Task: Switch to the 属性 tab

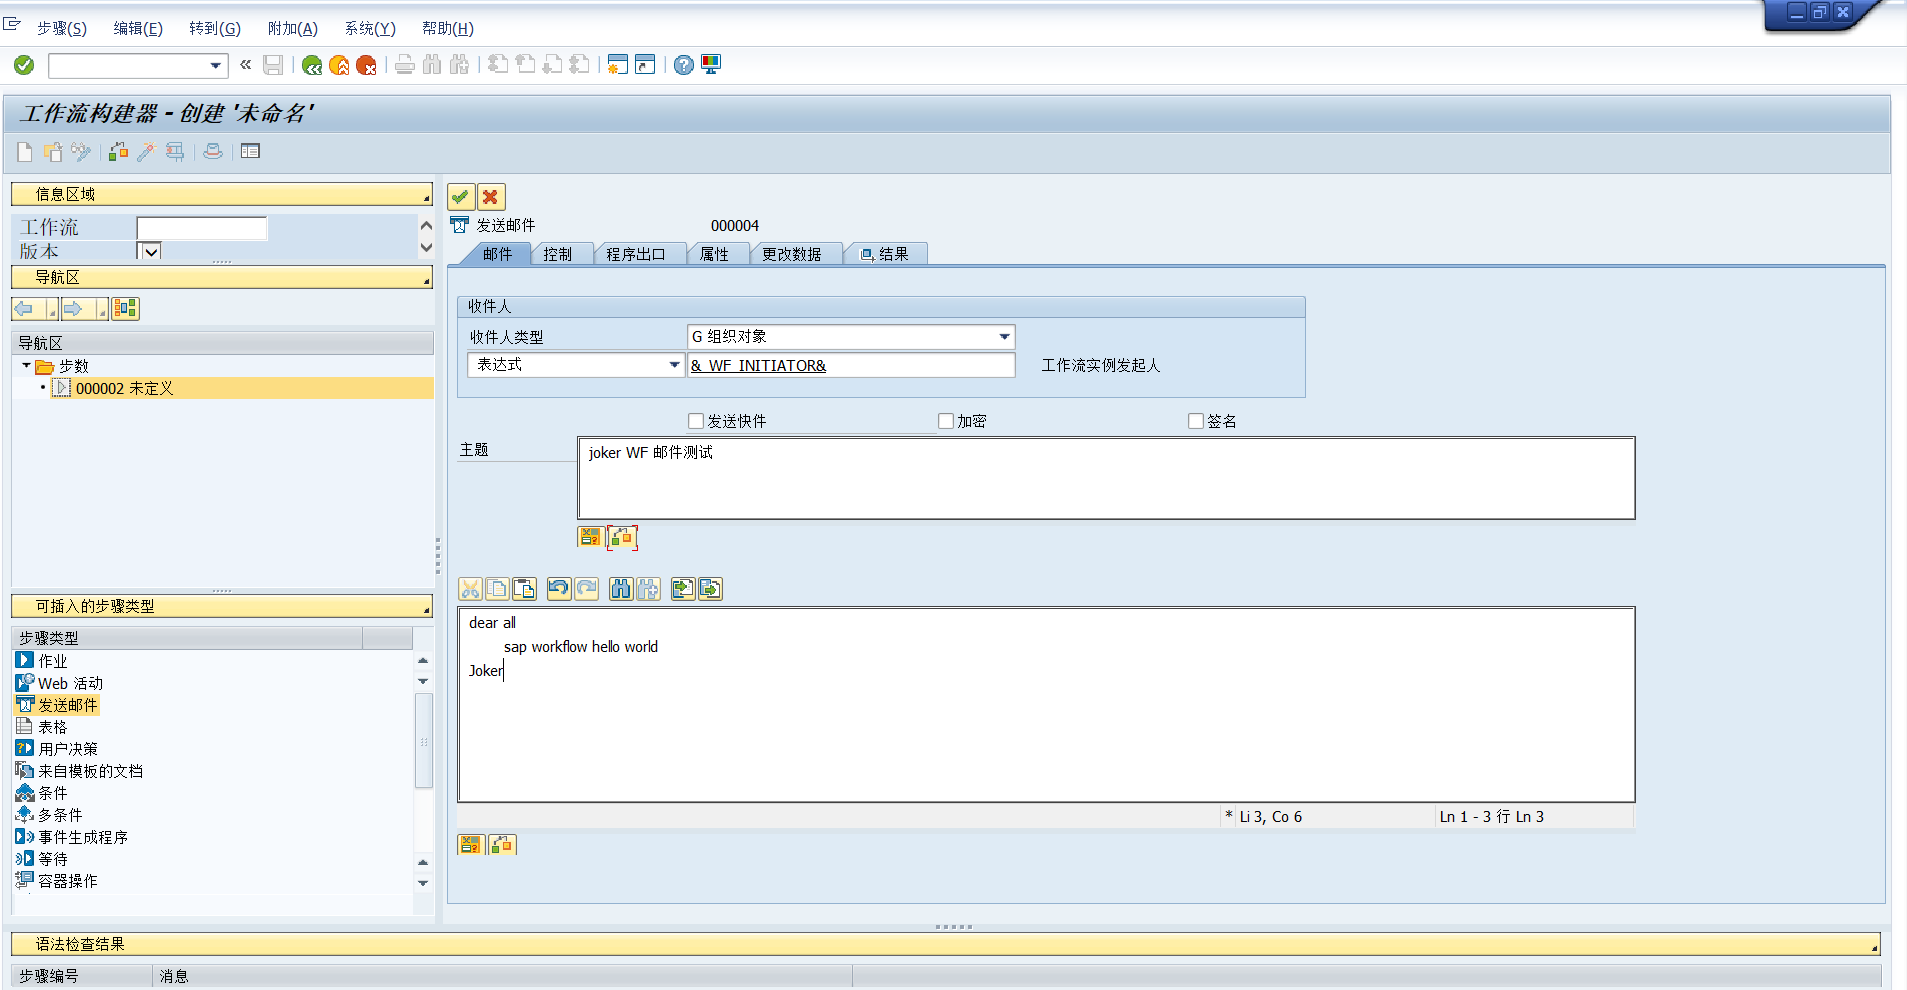Action: click(714, 254)
